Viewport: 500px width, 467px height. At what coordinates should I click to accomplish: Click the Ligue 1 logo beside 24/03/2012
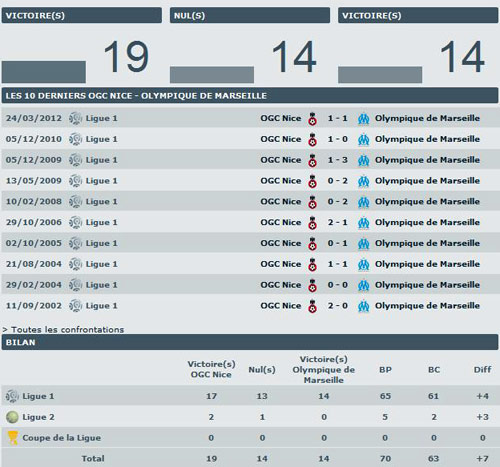tap(75, 118)
